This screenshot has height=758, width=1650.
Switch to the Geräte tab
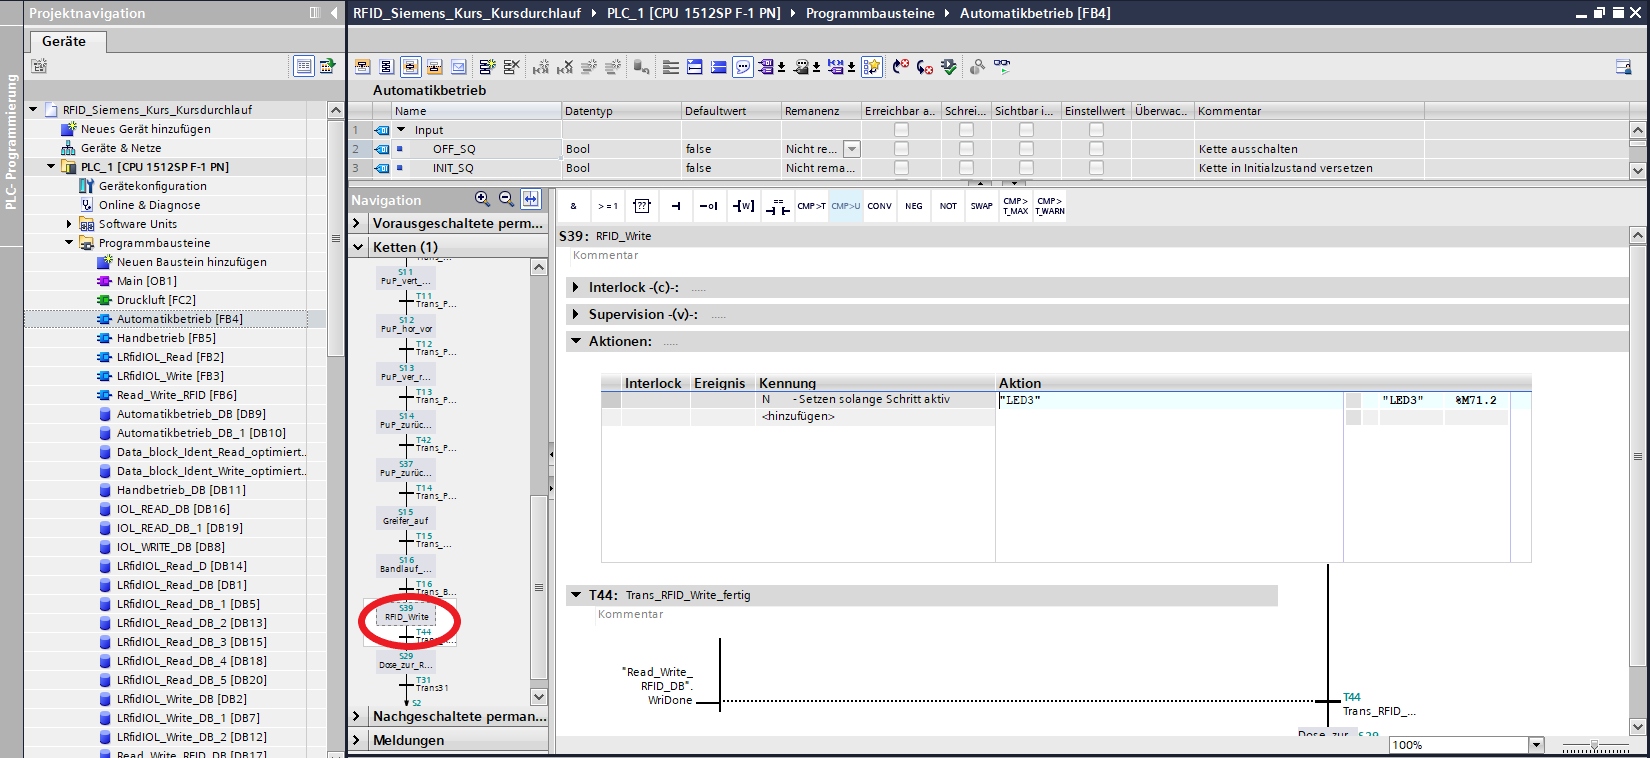[x=64, y=41]
